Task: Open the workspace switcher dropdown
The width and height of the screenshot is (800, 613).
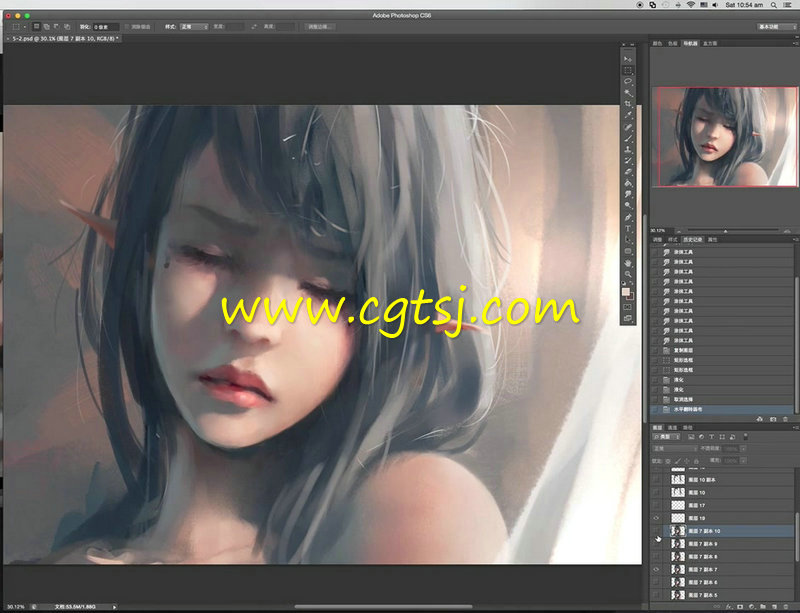Action: pyautogui.click(x=776, y=27)
